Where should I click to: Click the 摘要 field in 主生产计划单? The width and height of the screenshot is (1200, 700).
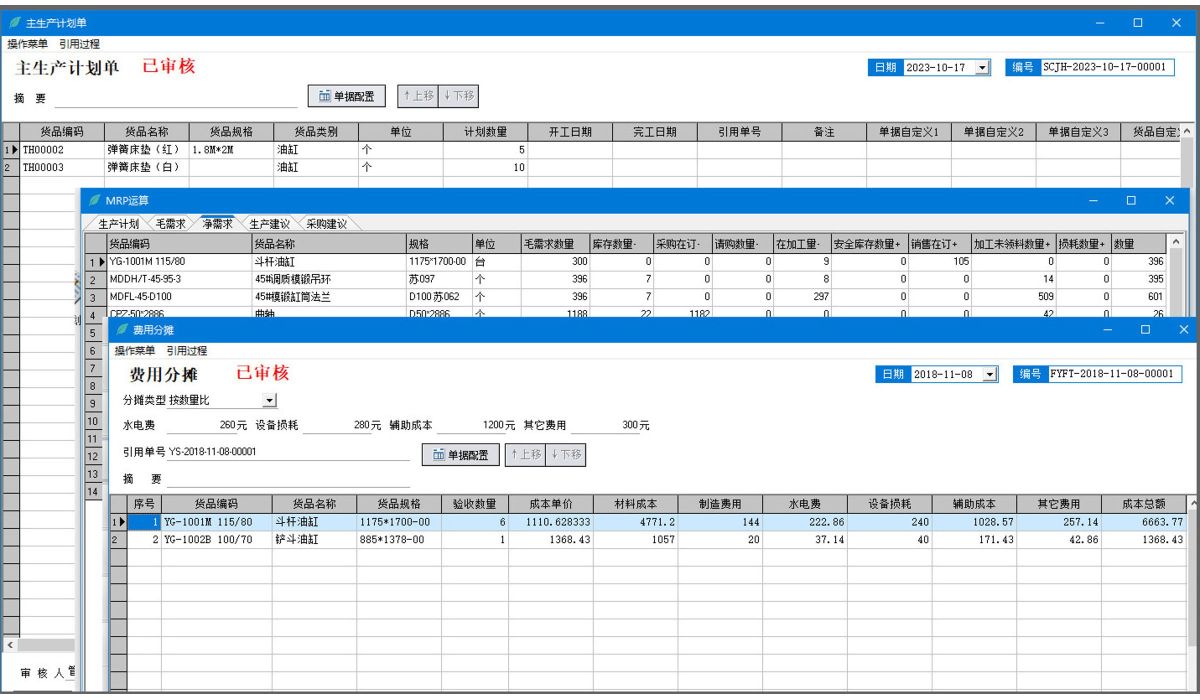175,97
